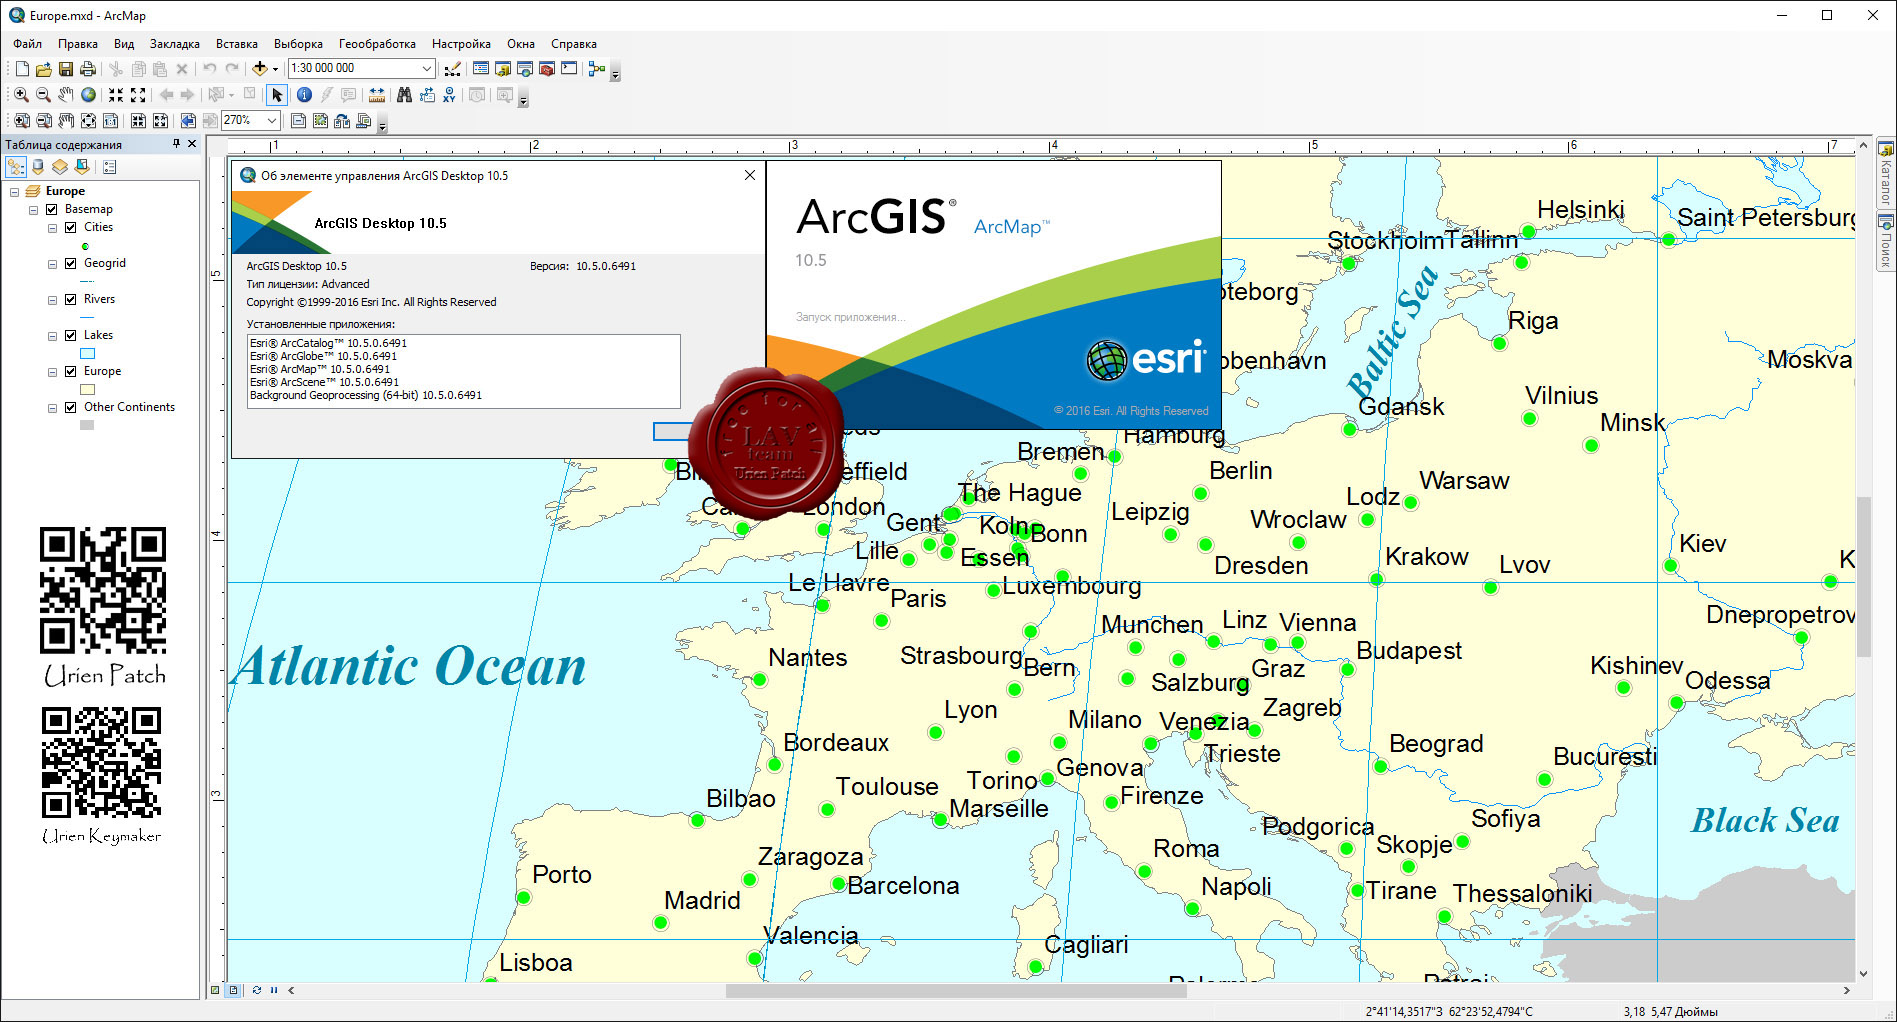Select the Zoom Out tool

coord(43,95)
